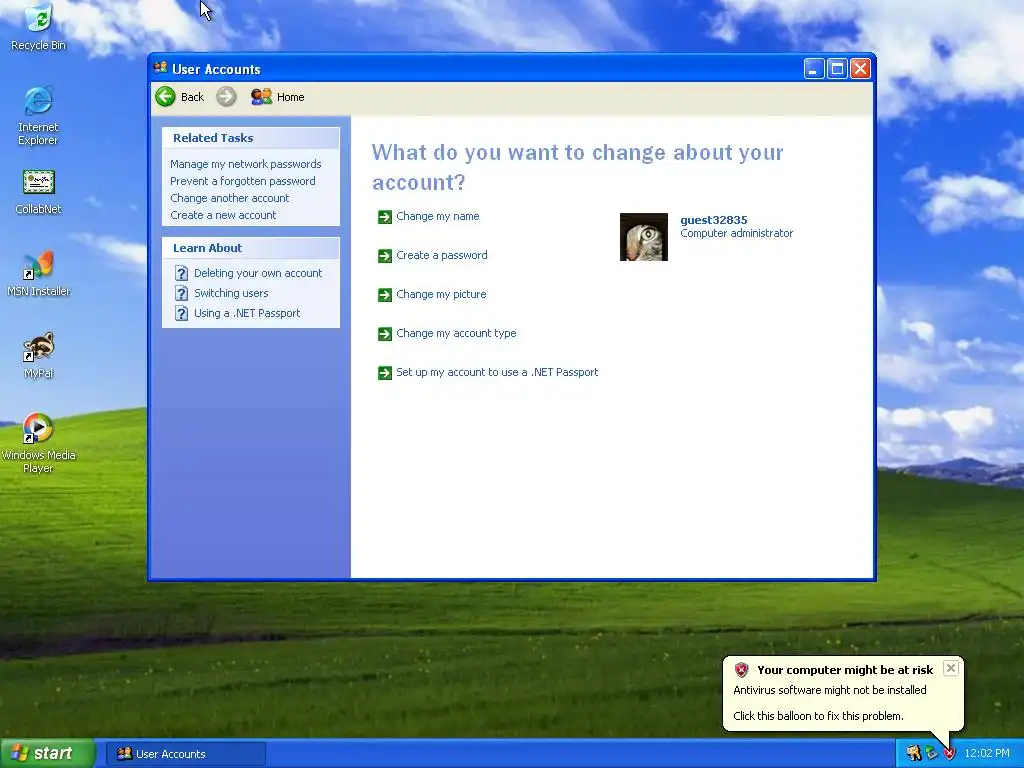Click the Back button label
Screen dimensions: 1024x768
(x=192, y=97)
